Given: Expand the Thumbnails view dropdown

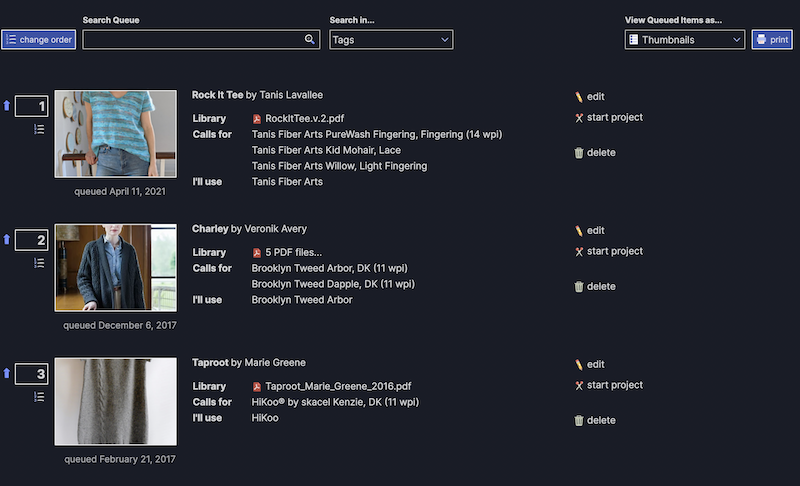Looking at the screenshot, I should pyautogui.click(x=684, y=40).
